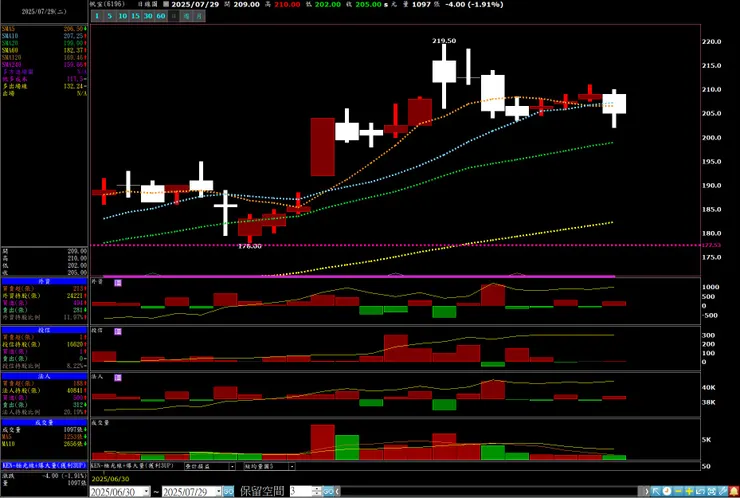
Task: Click the left chevron after second GO
Action: tap(337, 491)
